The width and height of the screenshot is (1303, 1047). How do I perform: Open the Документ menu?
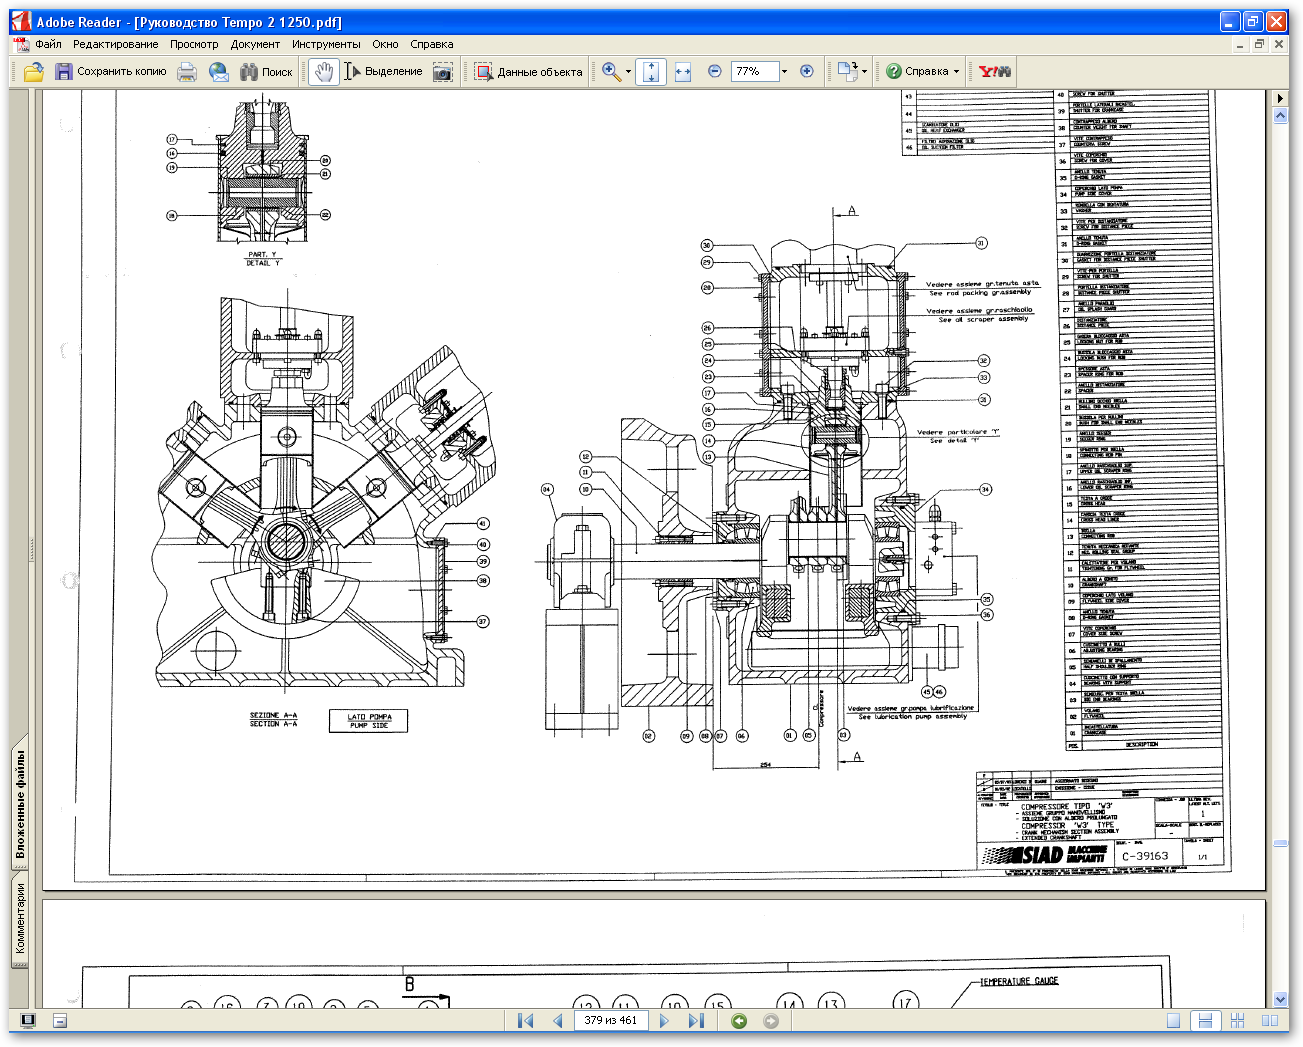coord(255,44)
